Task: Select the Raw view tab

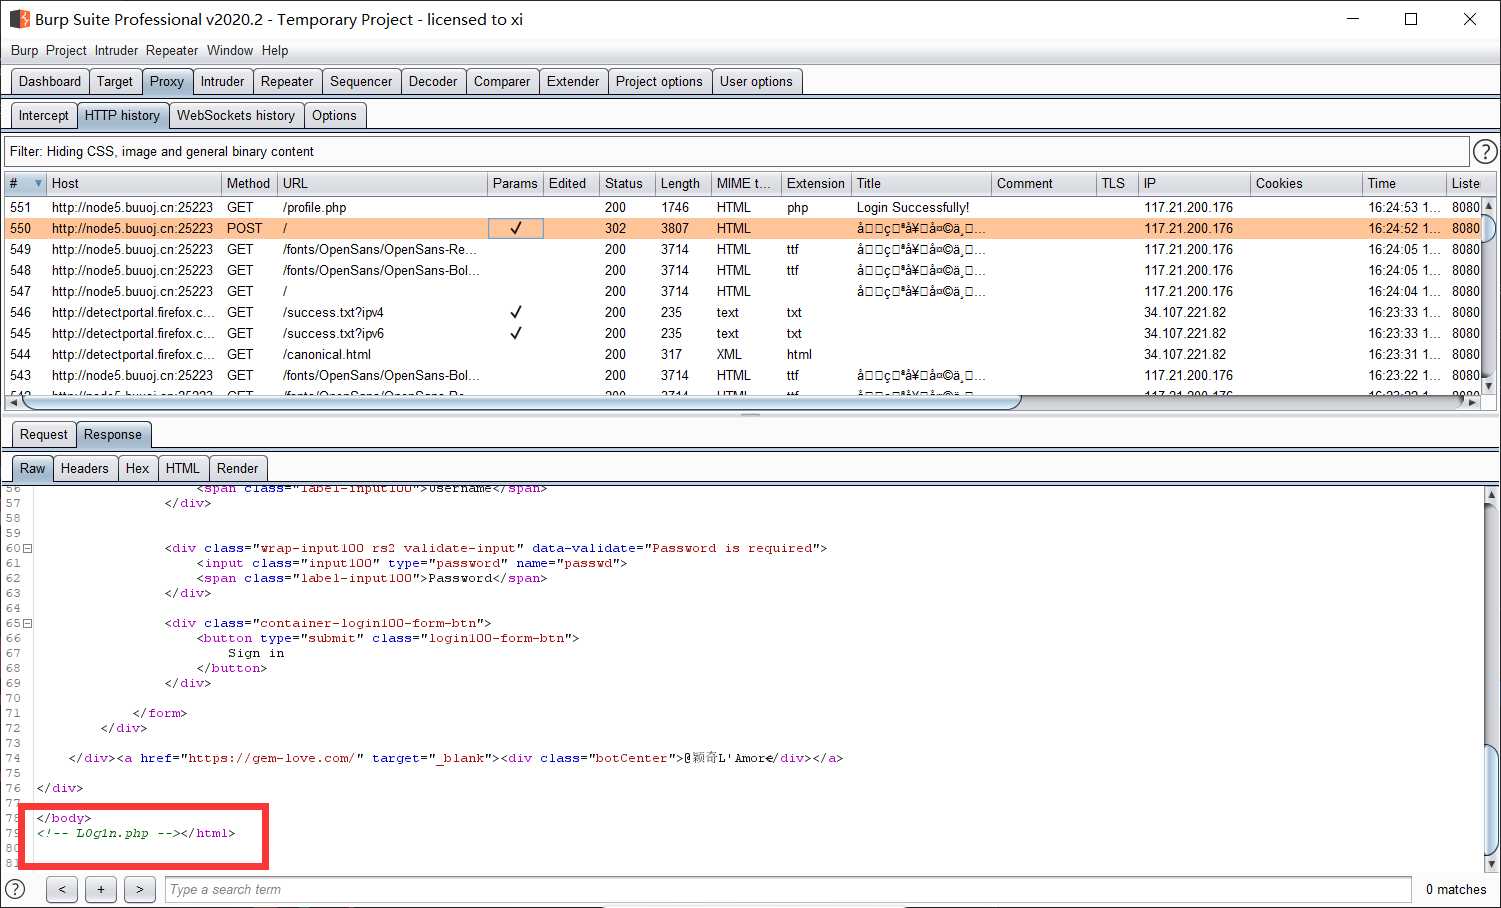Action: 33,468
